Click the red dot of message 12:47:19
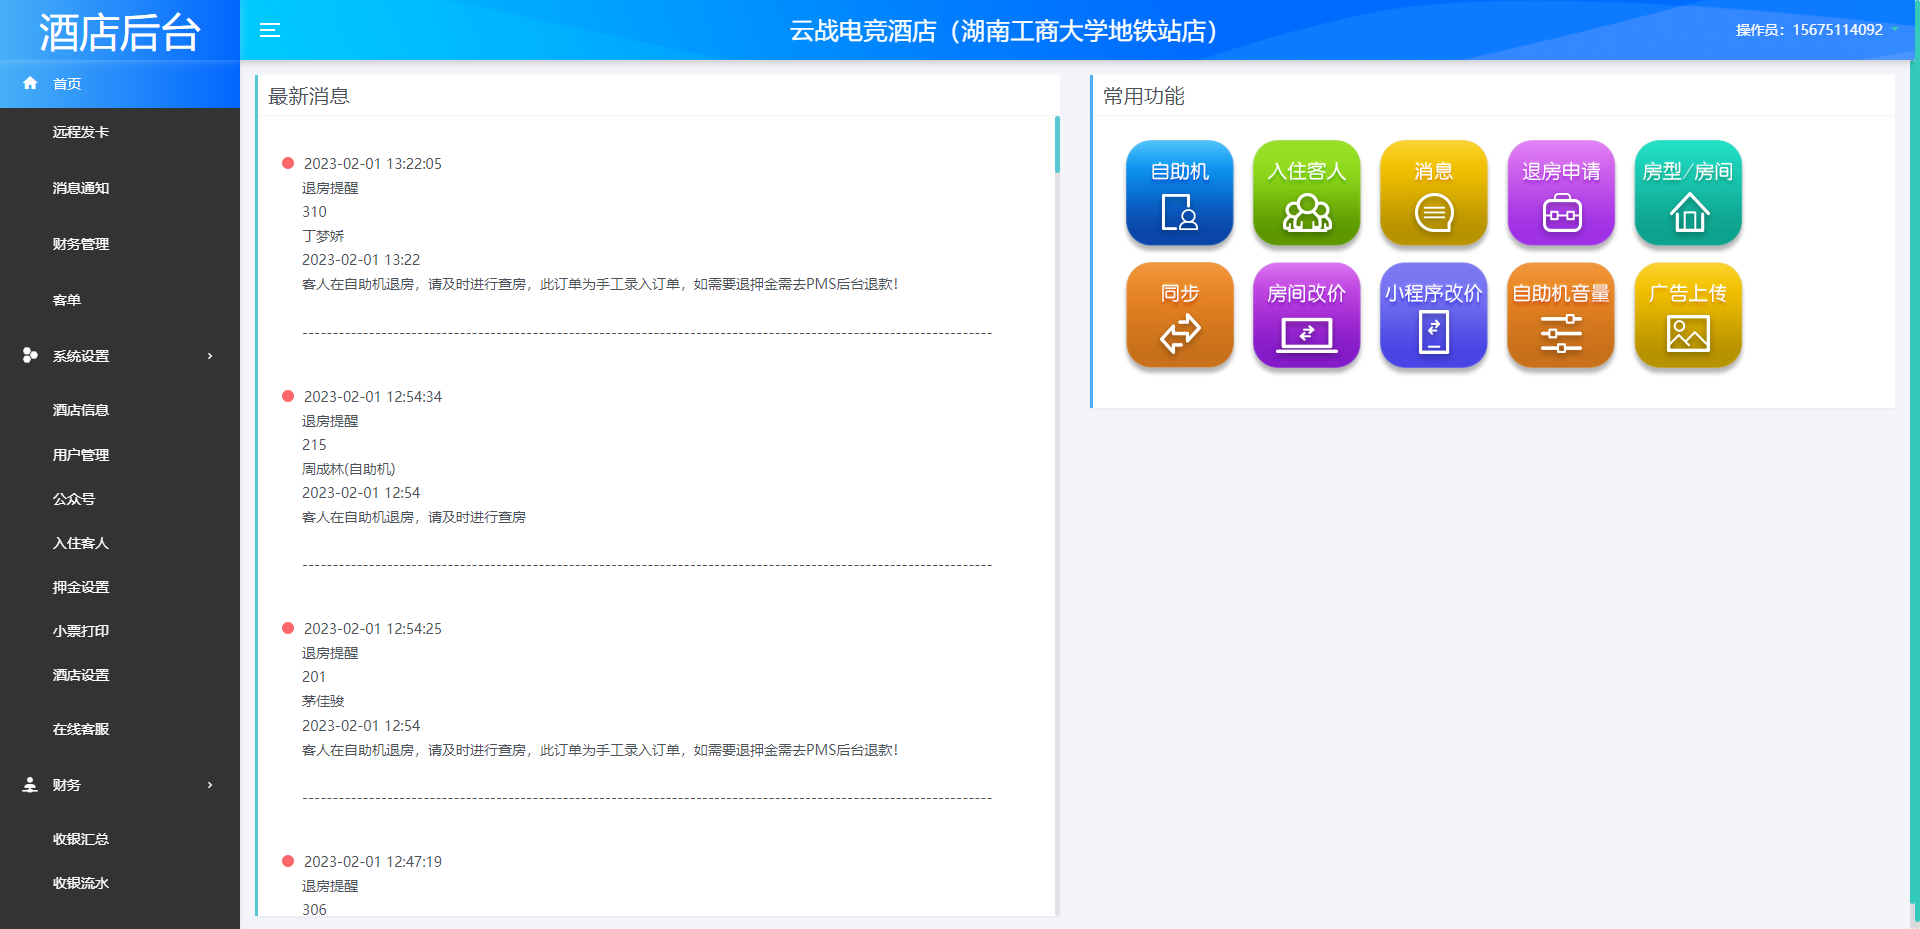 click(288, 861)
